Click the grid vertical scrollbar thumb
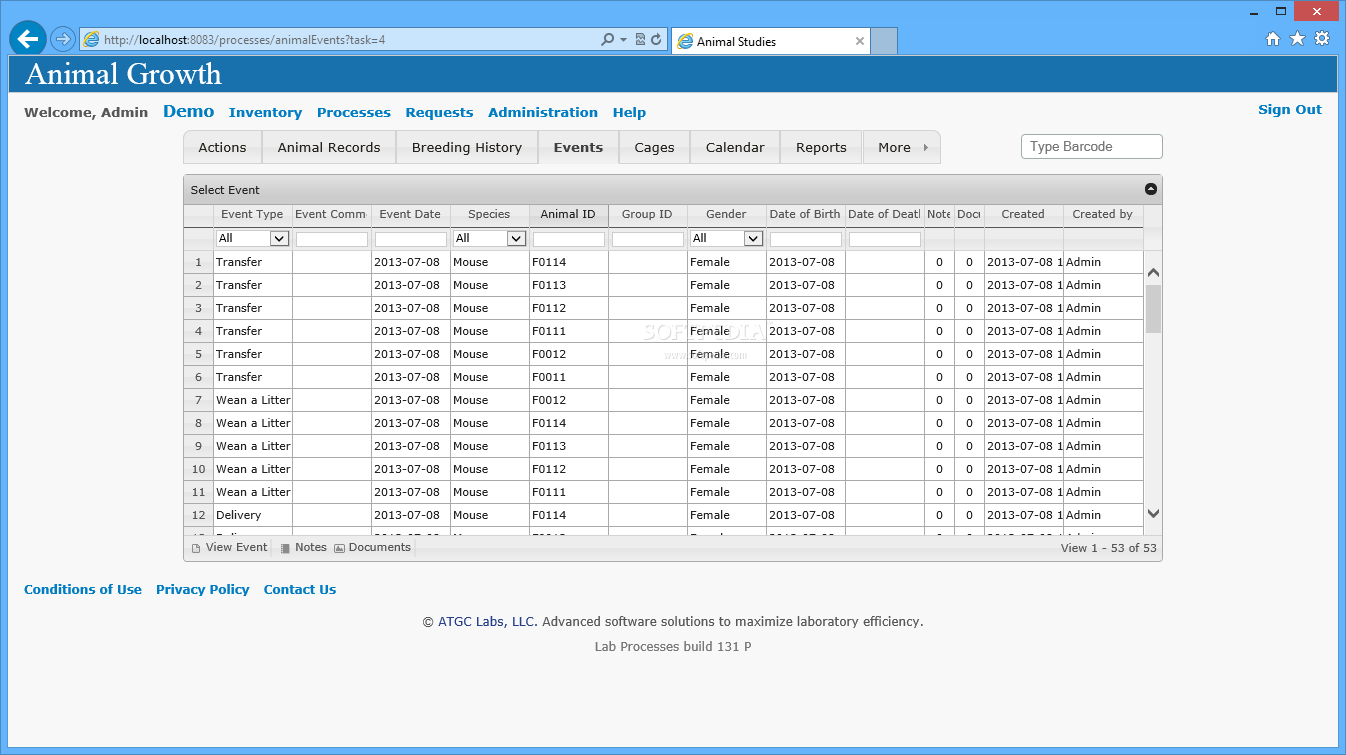 (x=1153, y=308)
